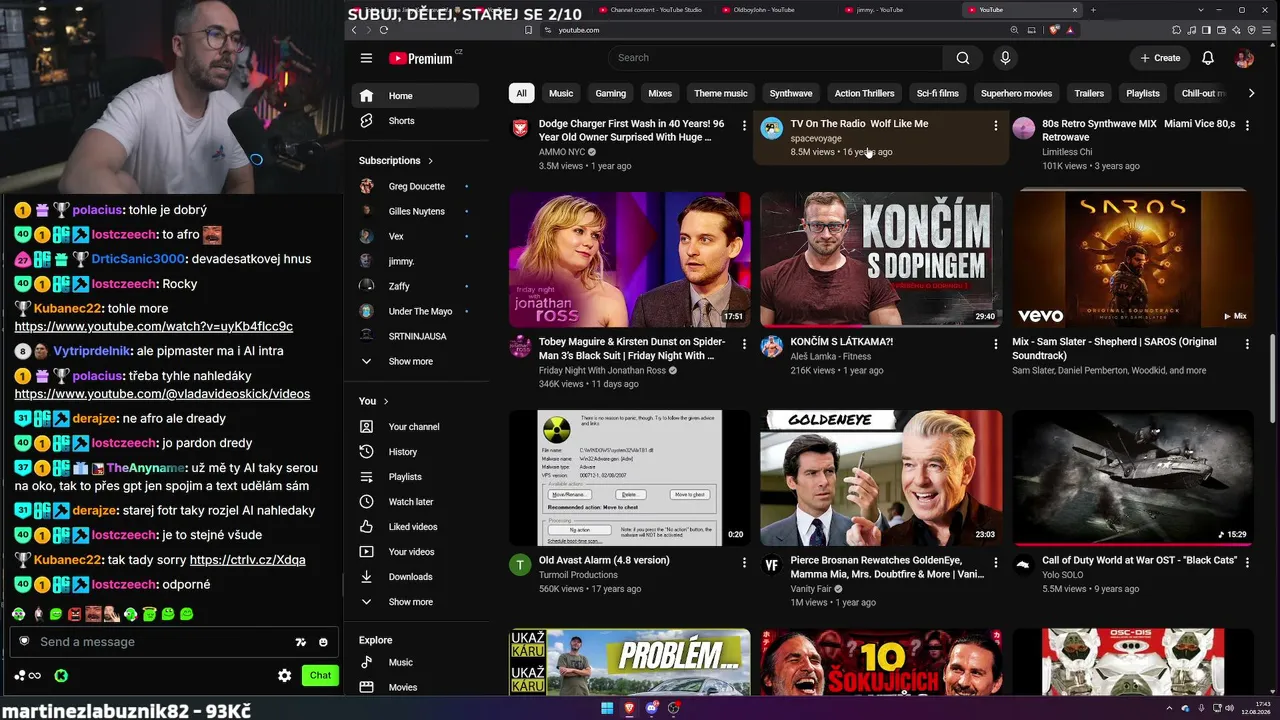Open Movies under Explore
Screen dimensions: 1280x720
coord(415,687)
